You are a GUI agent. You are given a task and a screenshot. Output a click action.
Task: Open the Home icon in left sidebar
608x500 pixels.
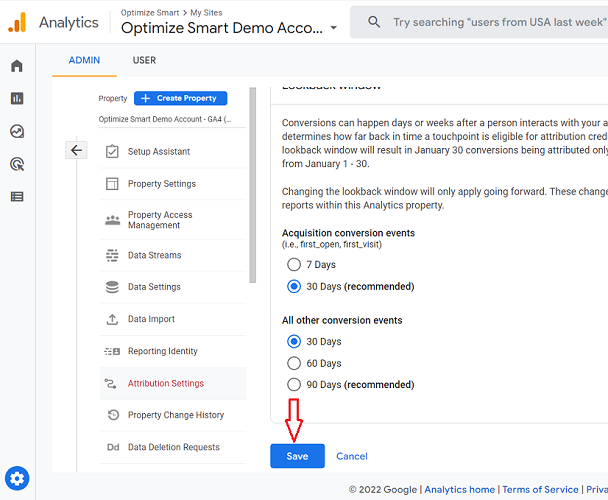(x=17, y=66)
